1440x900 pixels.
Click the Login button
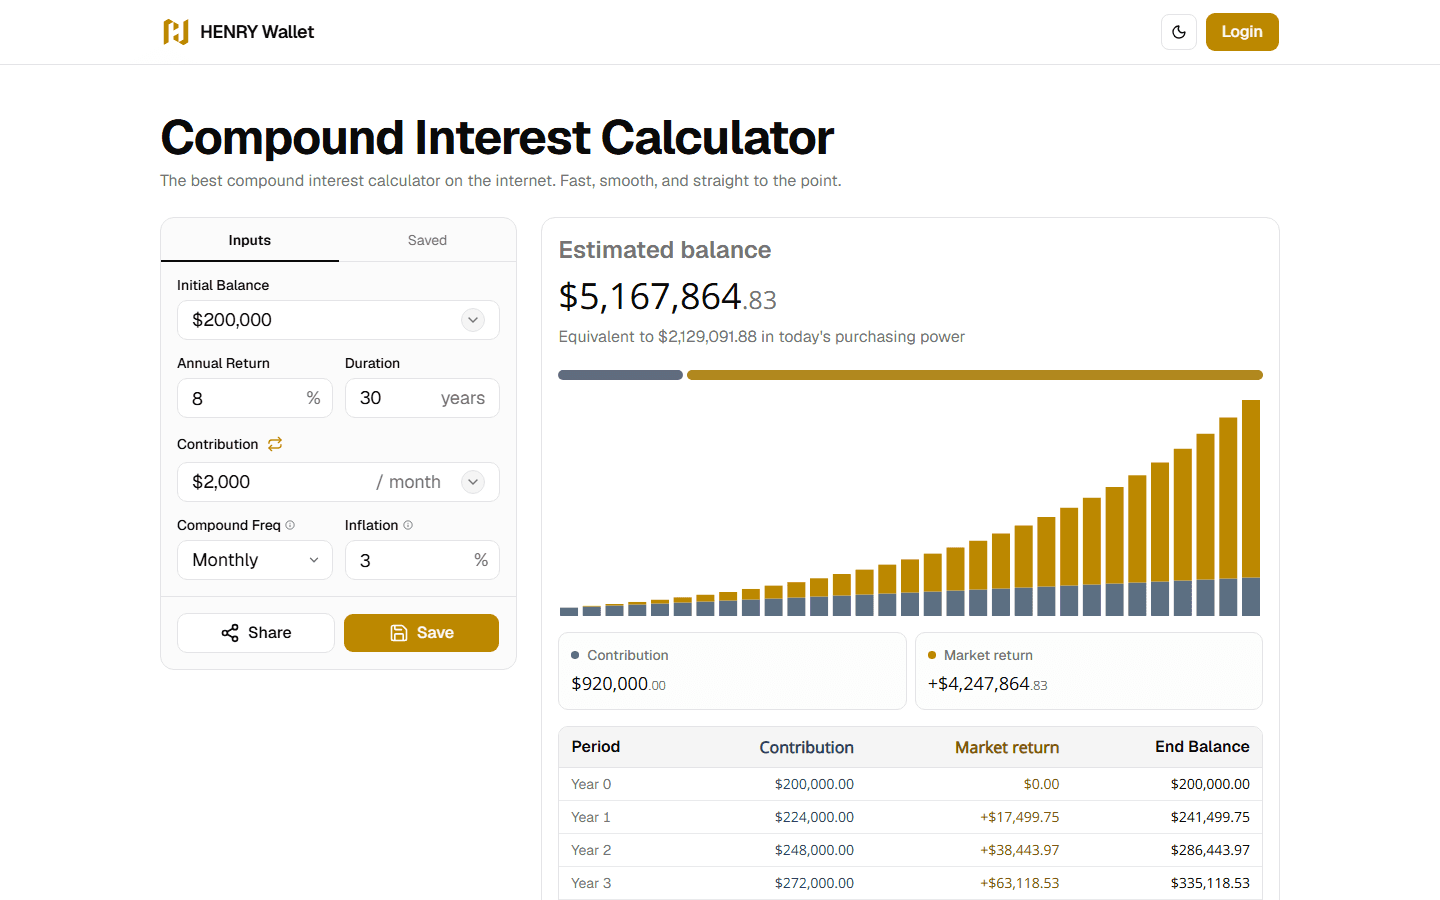point(1242,32)
